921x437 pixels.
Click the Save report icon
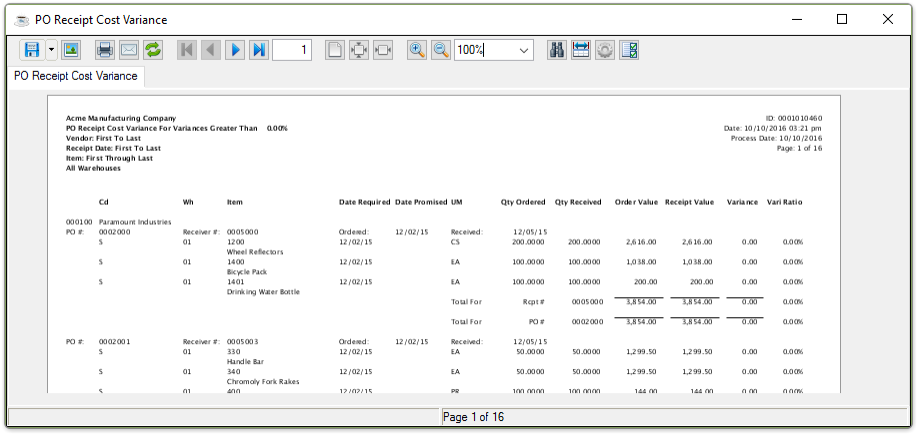(x=31, y=50)
